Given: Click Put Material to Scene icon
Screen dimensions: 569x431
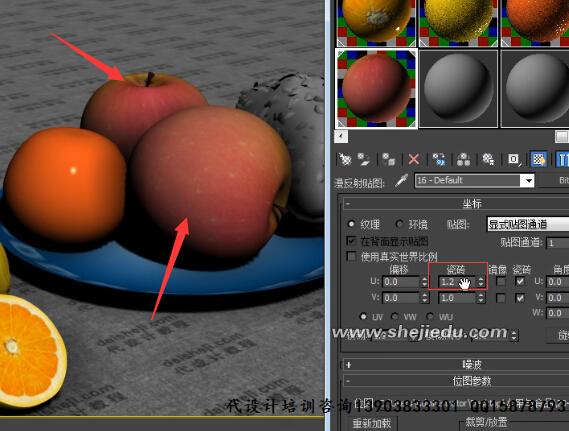Looking at the screenshot, I should (x=363, y=159).
